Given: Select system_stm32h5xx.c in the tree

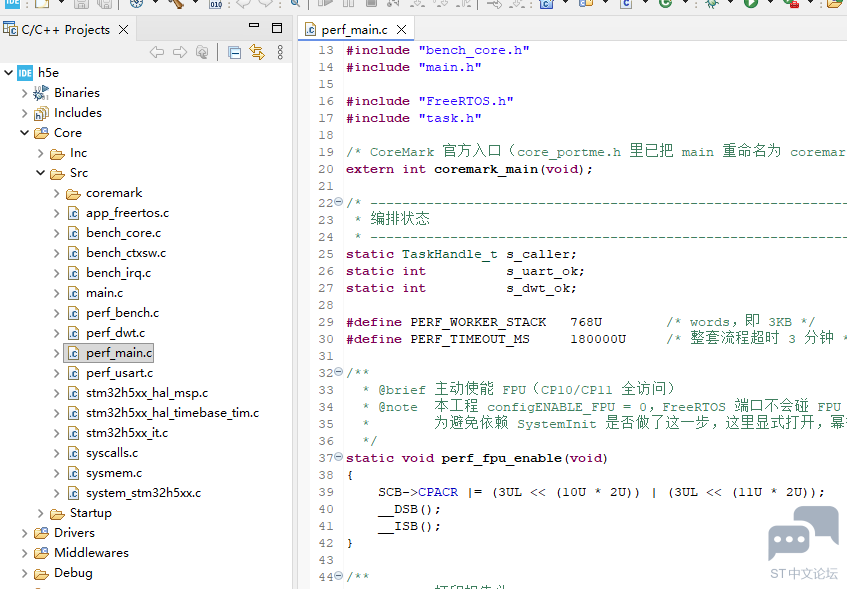Looking at the screenshot, I should click(x=143, y=493).
